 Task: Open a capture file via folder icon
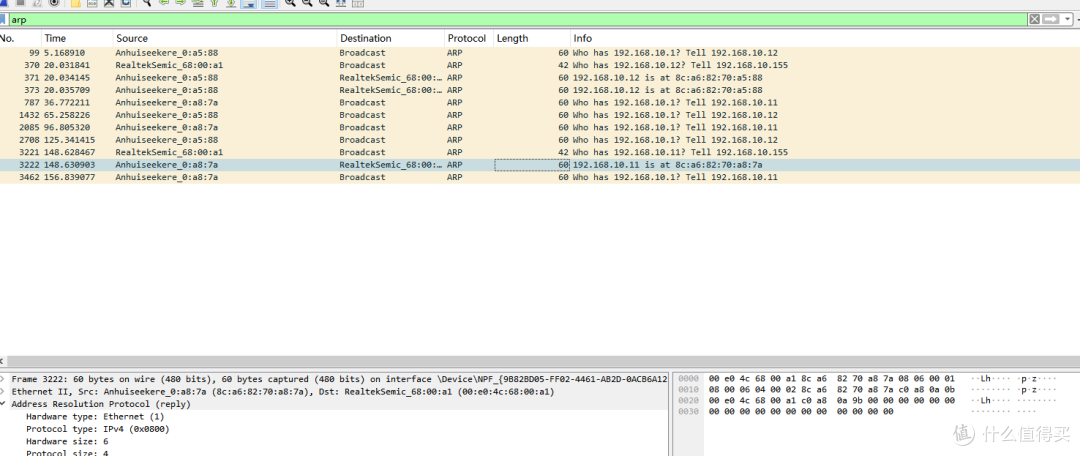76,3
